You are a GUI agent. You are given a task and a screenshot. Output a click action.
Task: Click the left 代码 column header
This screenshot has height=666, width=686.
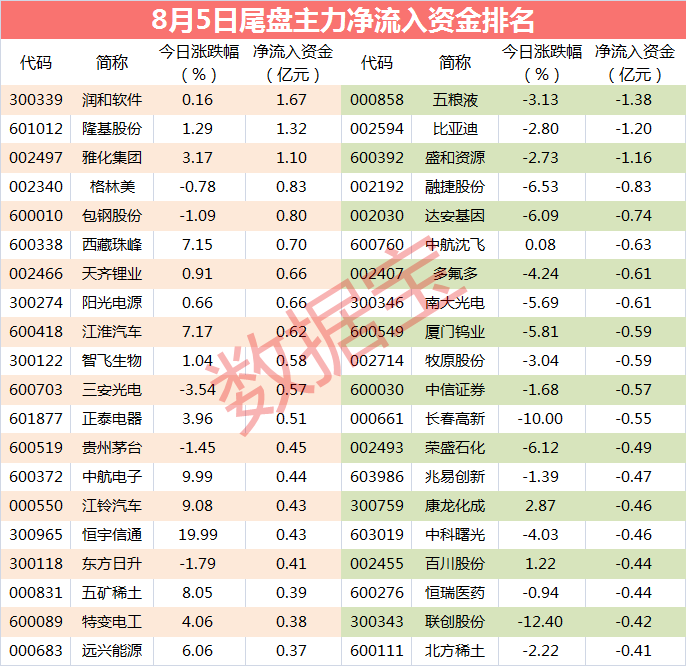(x=36, y=63)
